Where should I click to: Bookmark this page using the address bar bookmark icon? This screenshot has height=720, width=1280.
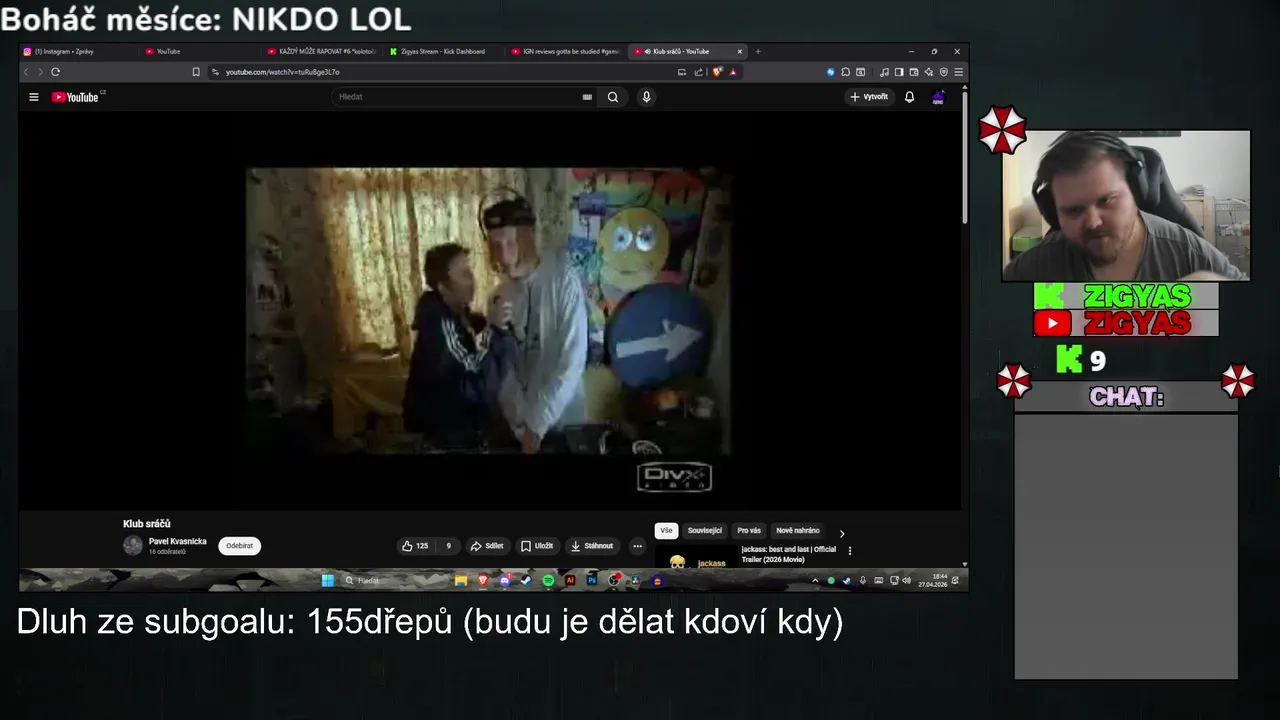196,72
